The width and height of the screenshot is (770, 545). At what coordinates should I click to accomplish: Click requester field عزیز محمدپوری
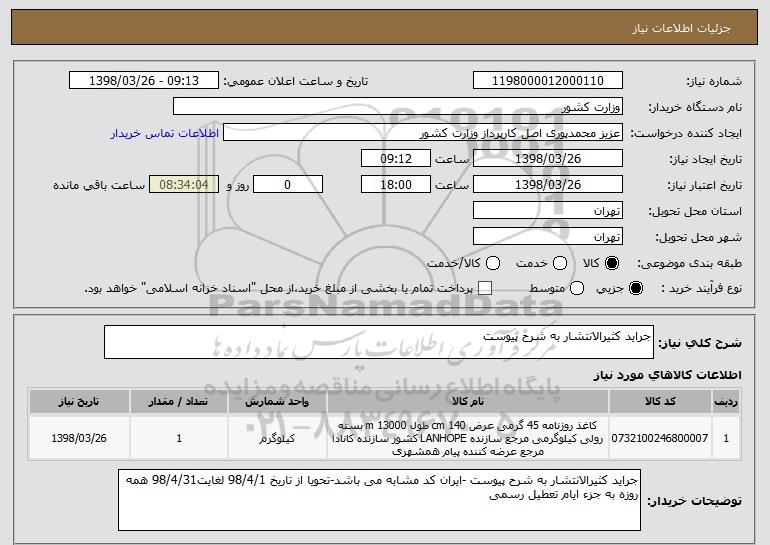click(x=423, y=133)
